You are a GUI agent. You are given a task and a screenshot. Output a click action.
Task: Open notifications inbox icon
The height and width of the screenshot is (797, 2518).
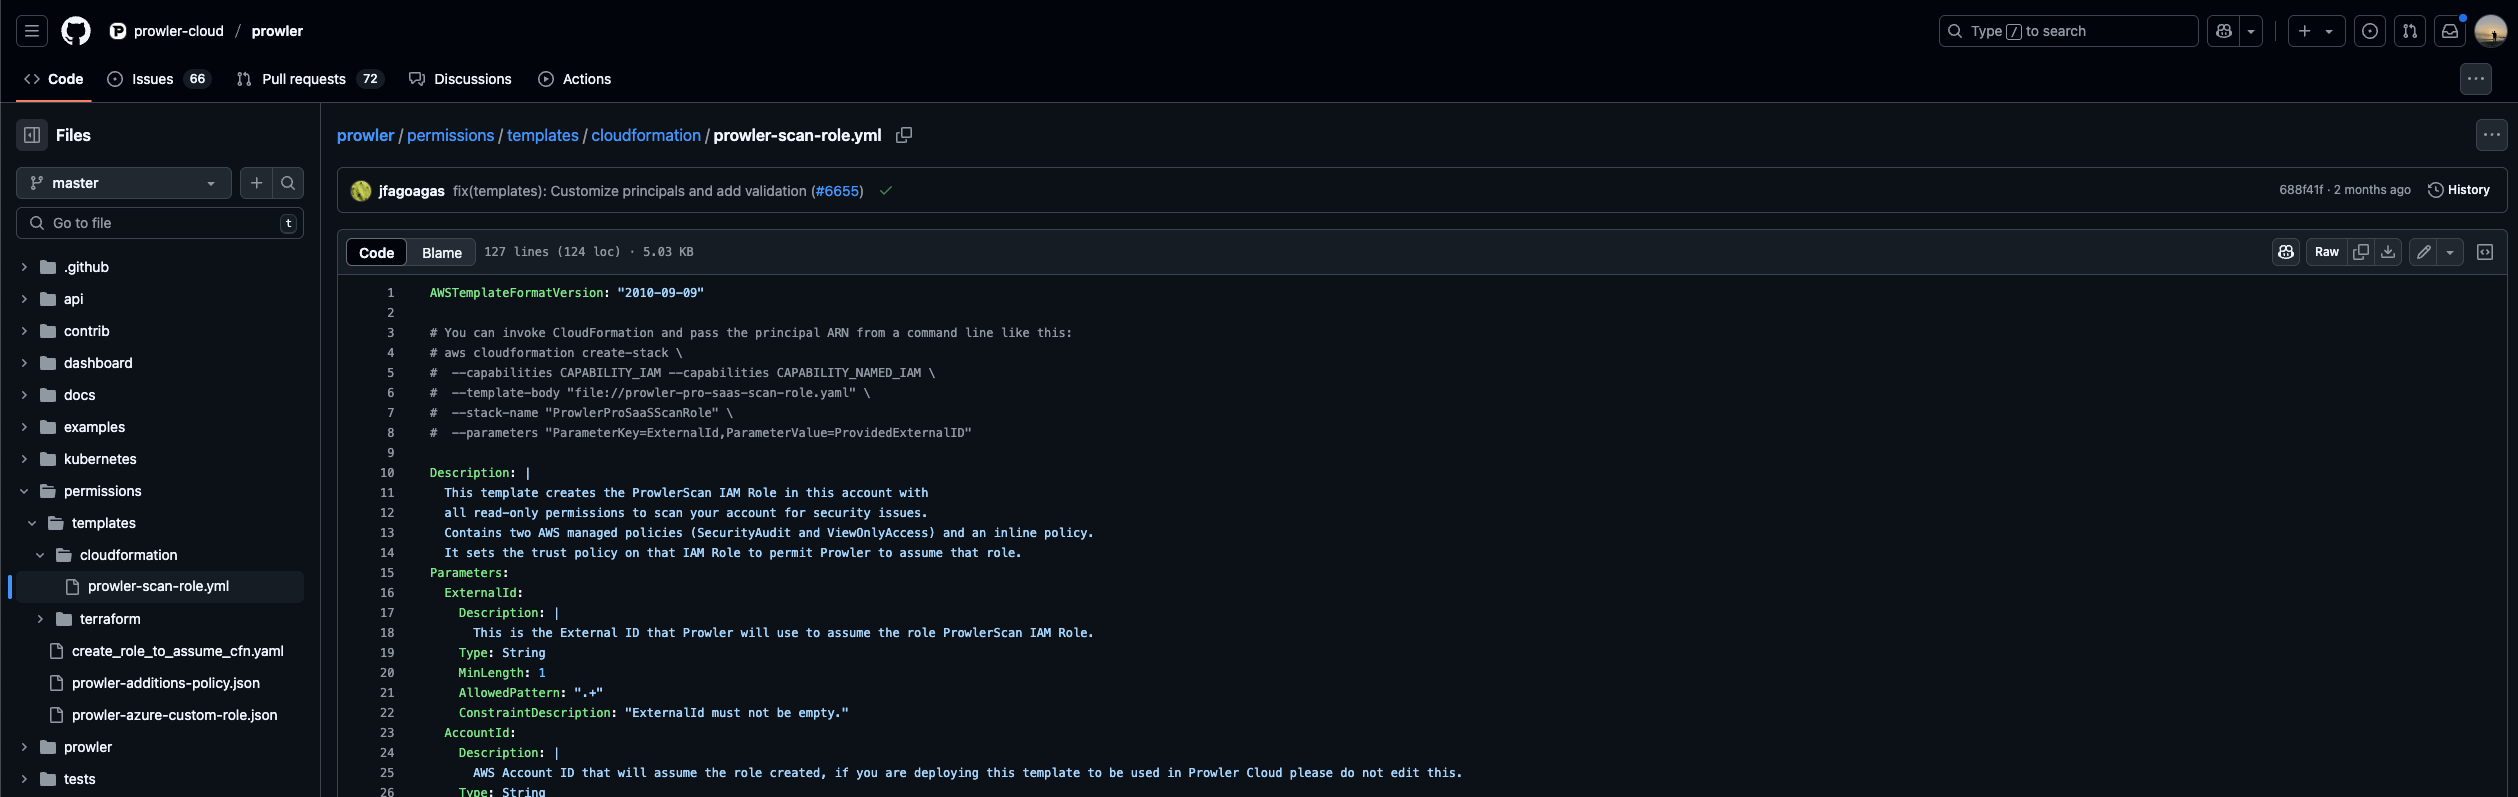2450,31
